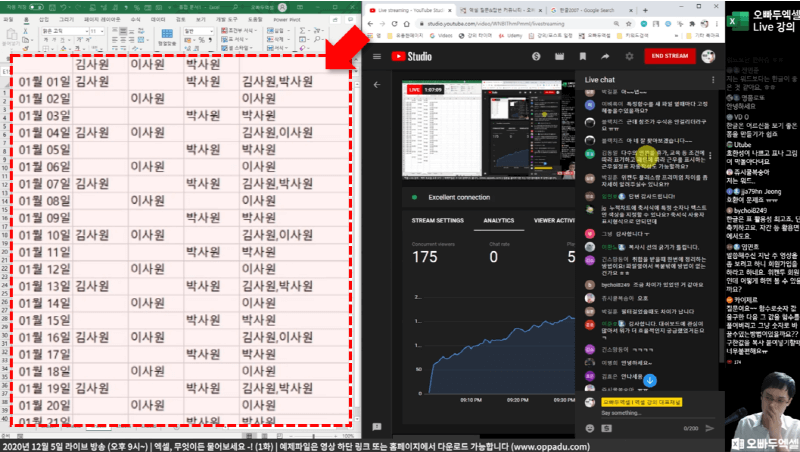The width and height of the screenshot is (800, 452).
Task: Click the Paste clipboard icon in Excel
Action: 11,36
